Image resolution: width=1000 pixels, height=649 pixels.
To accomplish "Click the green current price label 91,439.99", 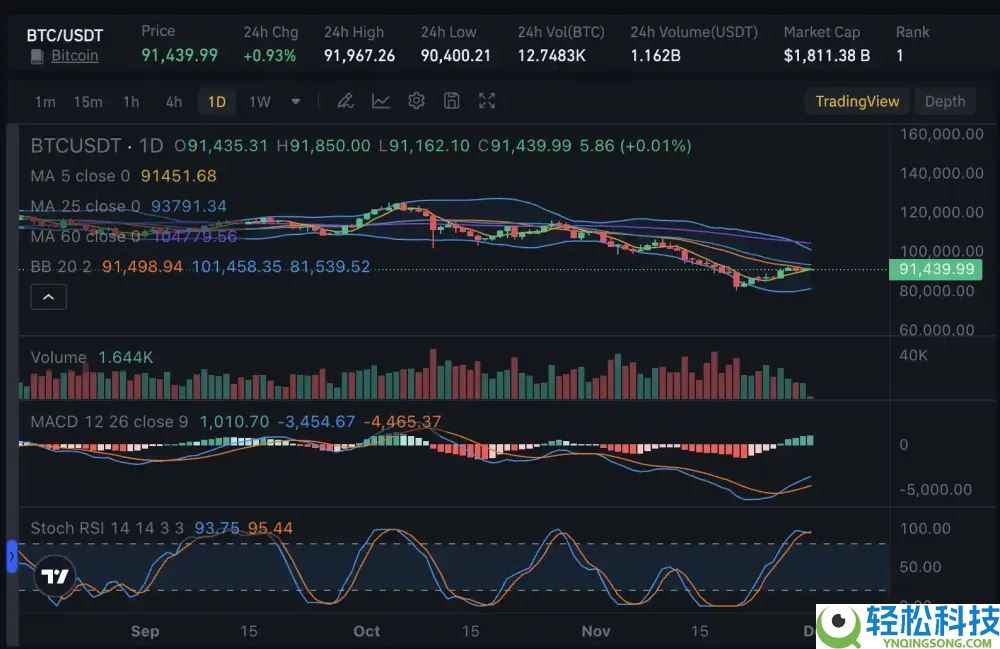I will tap(936, 269).
